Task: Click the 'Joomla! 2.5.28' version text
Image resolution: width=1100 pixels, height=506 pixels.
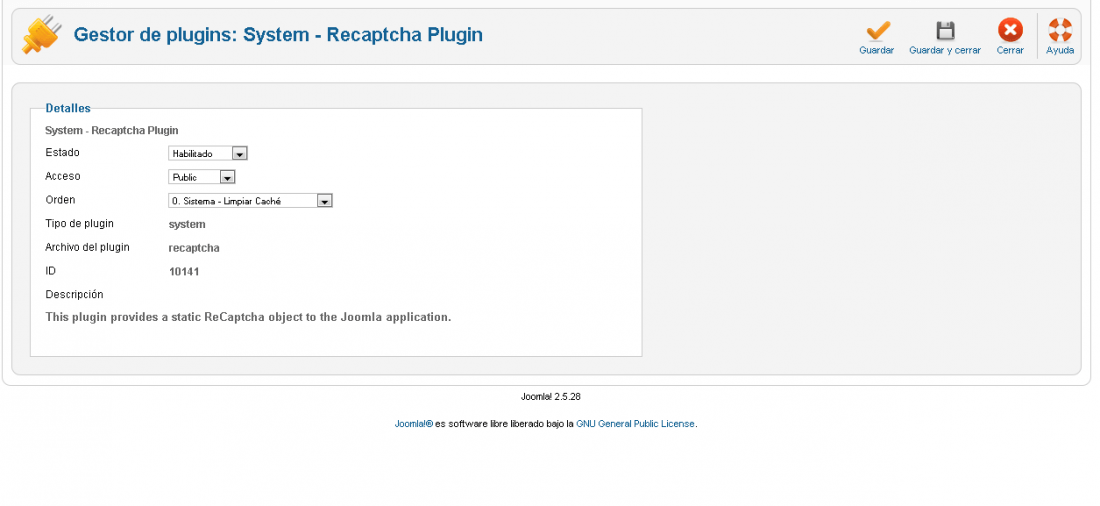Action: [551, 397]
